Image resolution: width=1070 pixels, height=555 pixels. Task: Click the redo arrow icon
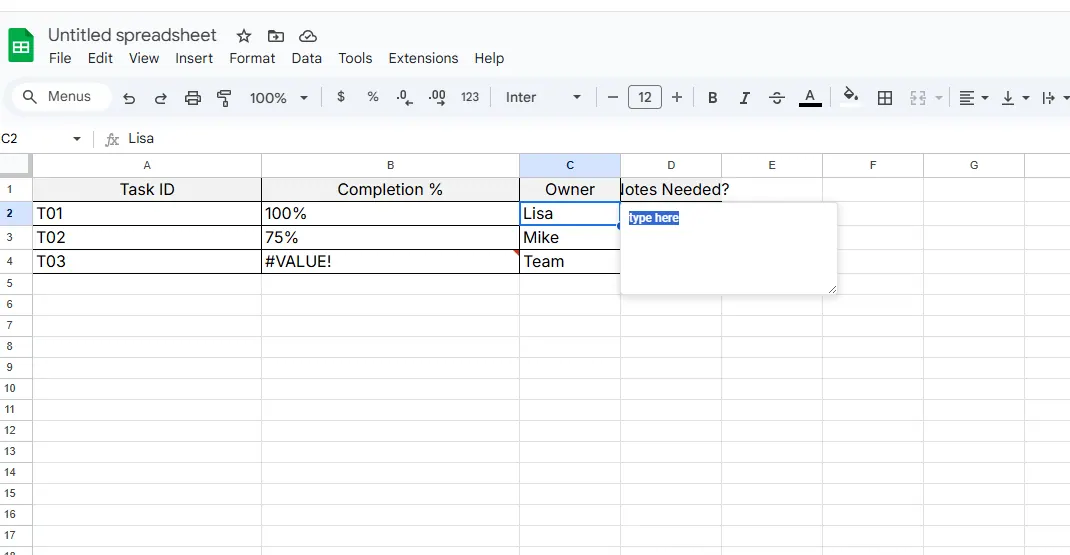[x=160, y=98]
